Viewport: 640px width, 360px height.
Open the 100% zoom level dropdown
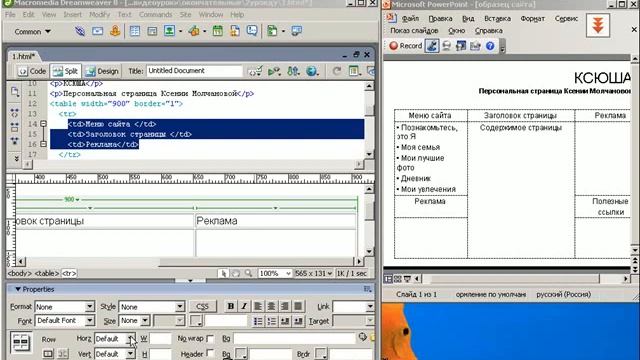click(288, 273)
